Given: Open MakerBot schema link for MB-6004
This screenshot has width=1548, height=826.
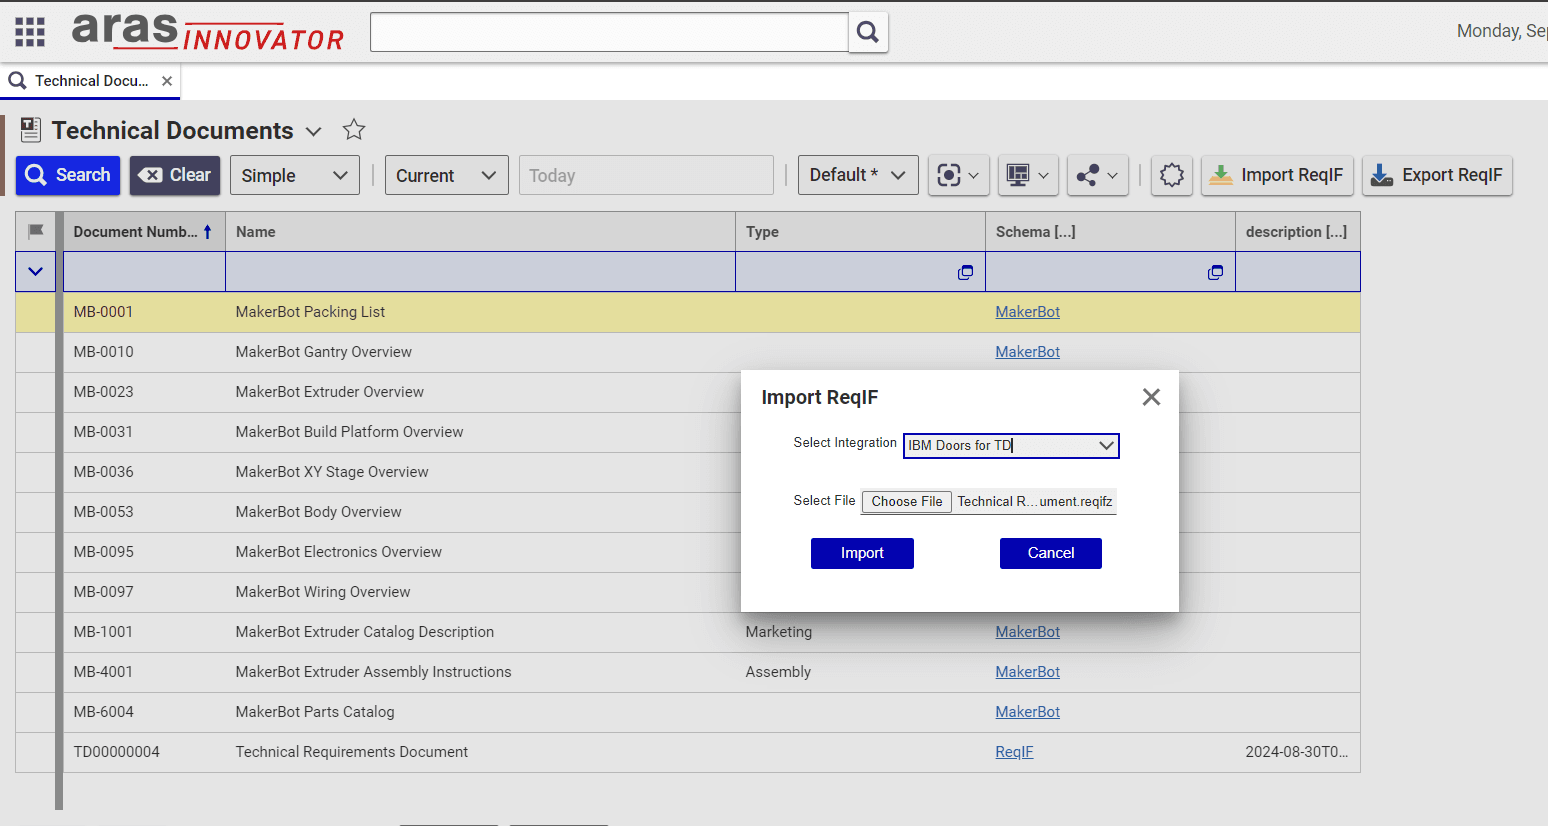Looking at the screenshot, I should 1027,712.
